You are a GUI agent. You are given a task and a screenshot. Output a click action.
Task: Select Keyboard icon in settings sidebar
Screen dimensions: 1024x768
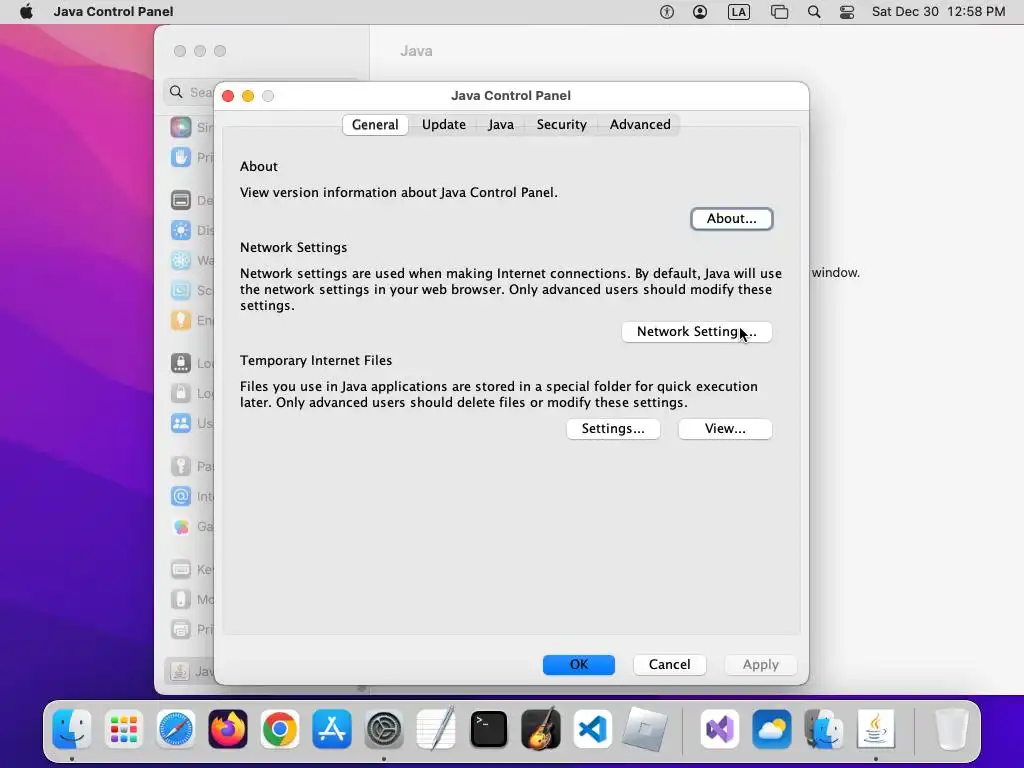click(x=181, y=569)
